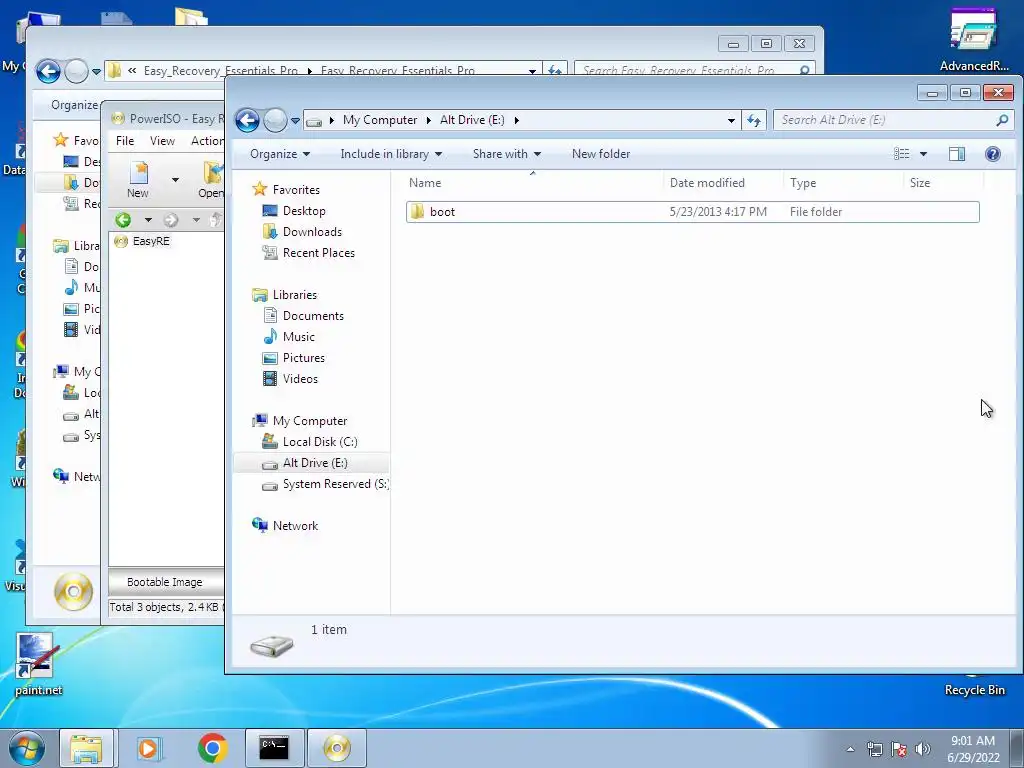Screen dimensions: 1024x768
Task: Open Documents library
Action: coord(313,316)
